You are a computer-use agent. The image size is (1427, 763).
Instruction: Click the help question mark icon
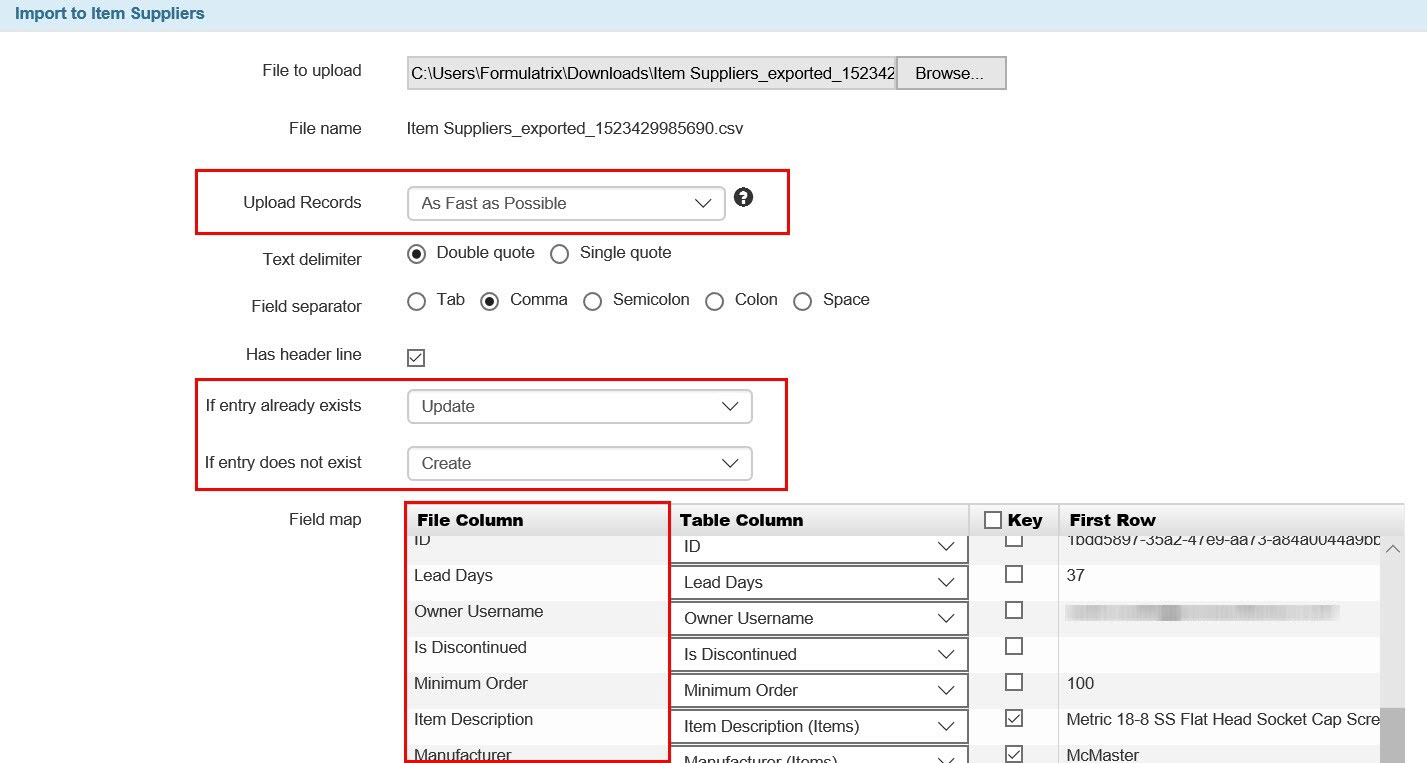tap(743, 197)
